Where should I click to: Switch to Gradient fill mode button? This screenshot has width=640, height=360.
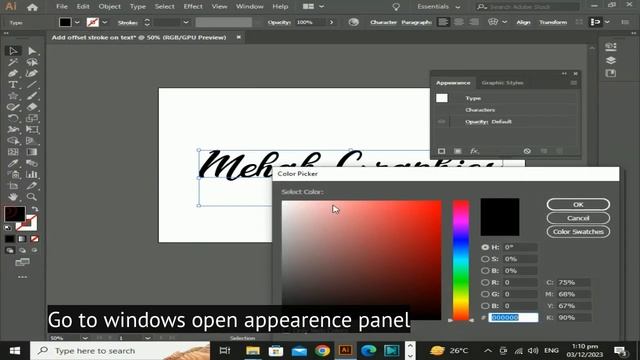[22, 239]
